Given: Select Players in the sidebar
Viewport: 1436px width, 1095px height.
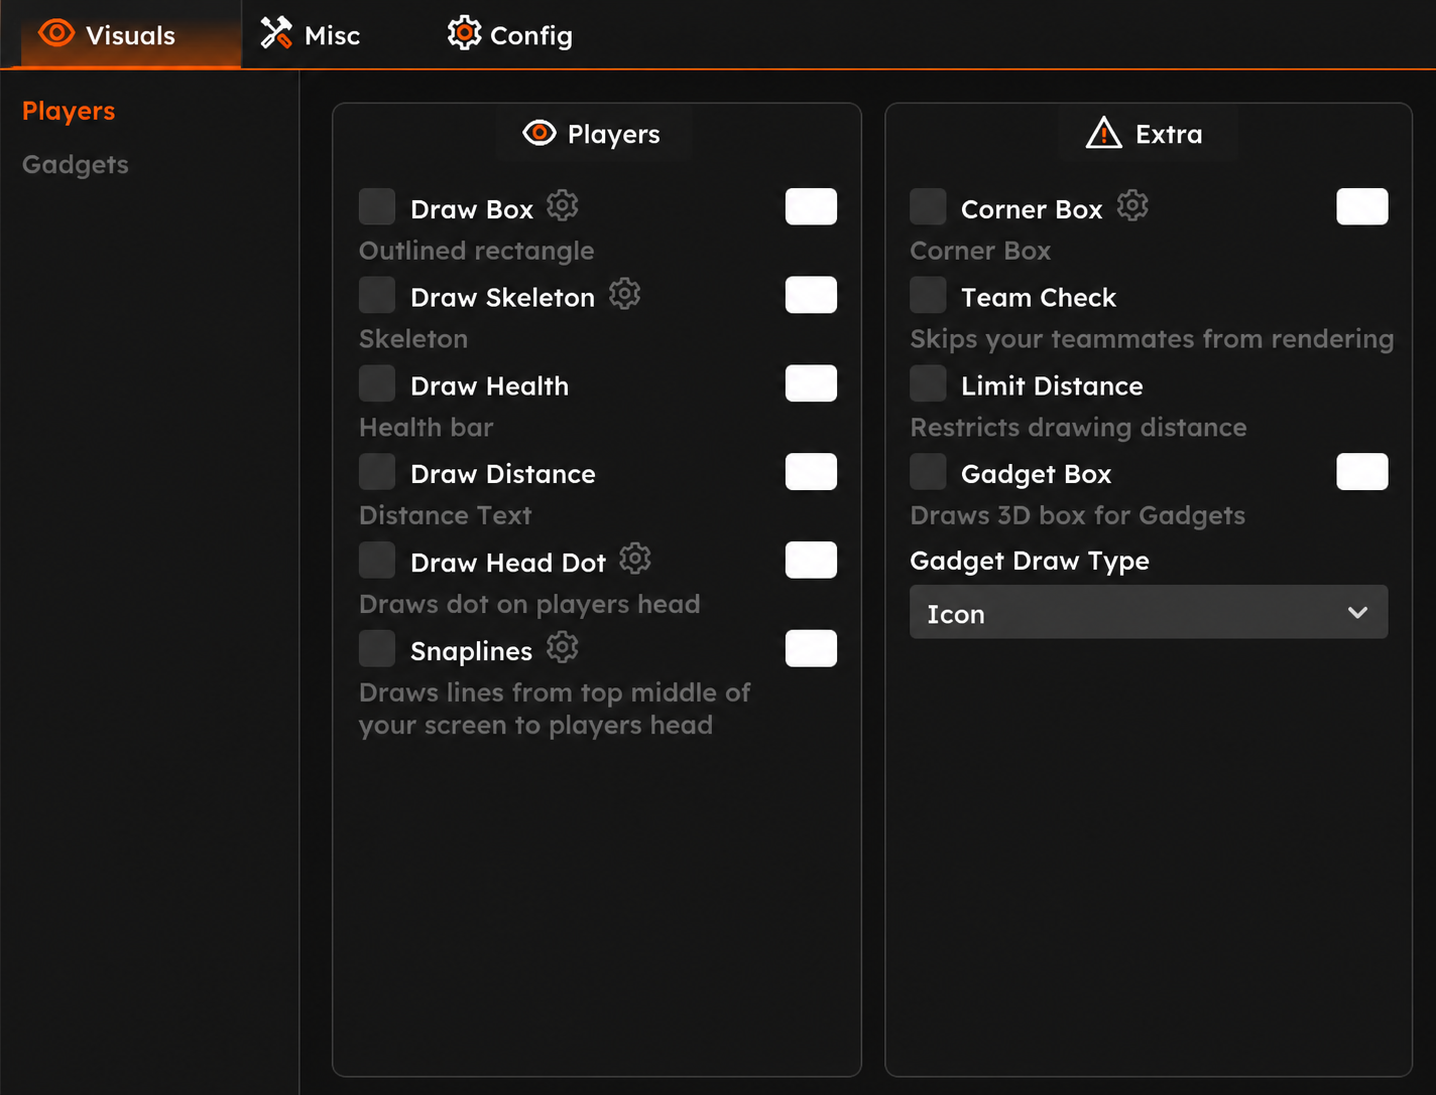Looking at the screenshot, I should (68, 111).
